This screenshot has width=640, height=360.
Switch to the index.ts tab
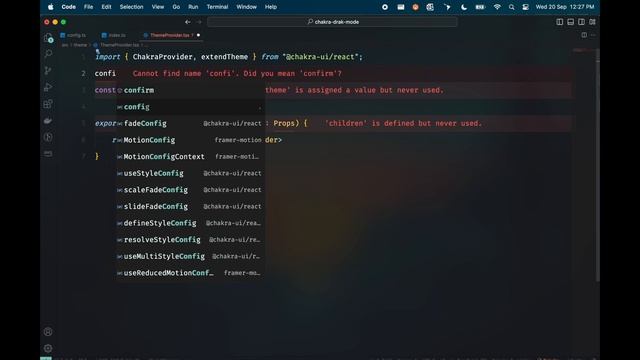pos(114,35)
